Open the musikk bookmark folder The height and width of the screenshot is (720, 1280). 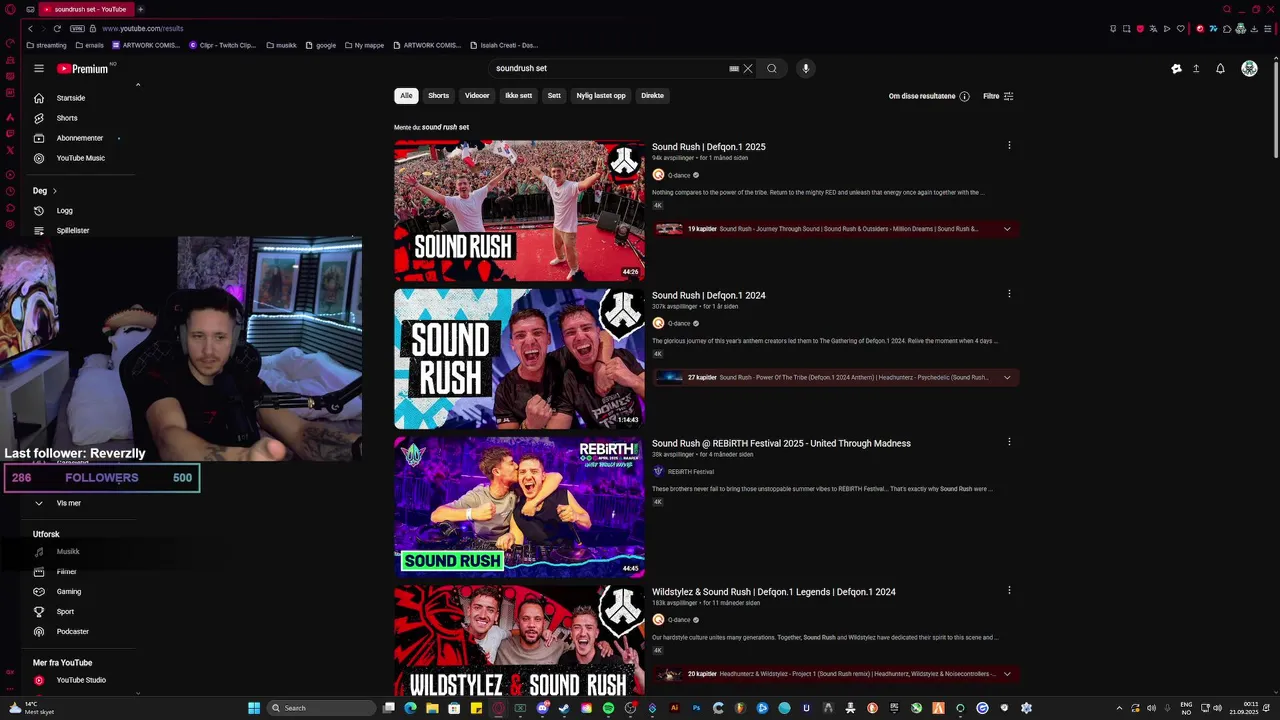click(x=281, y=45)
